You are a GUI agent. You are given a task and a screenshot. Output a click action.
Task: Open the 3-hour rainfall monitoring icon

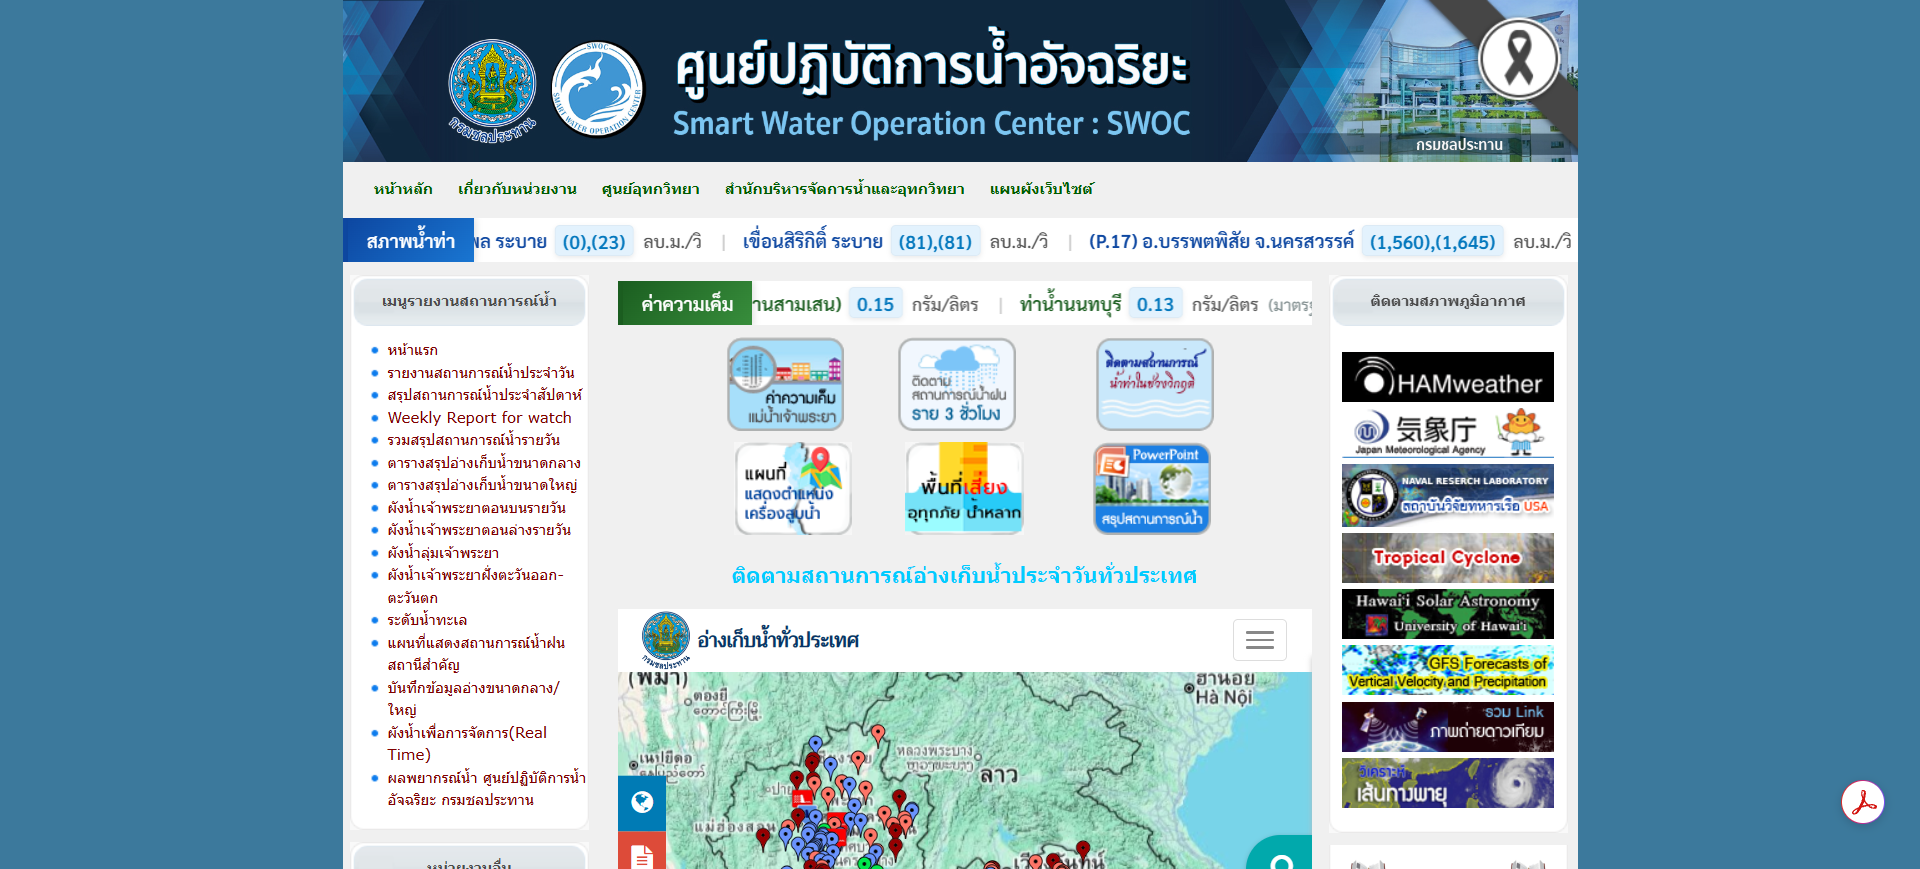[x=957, y=384]
